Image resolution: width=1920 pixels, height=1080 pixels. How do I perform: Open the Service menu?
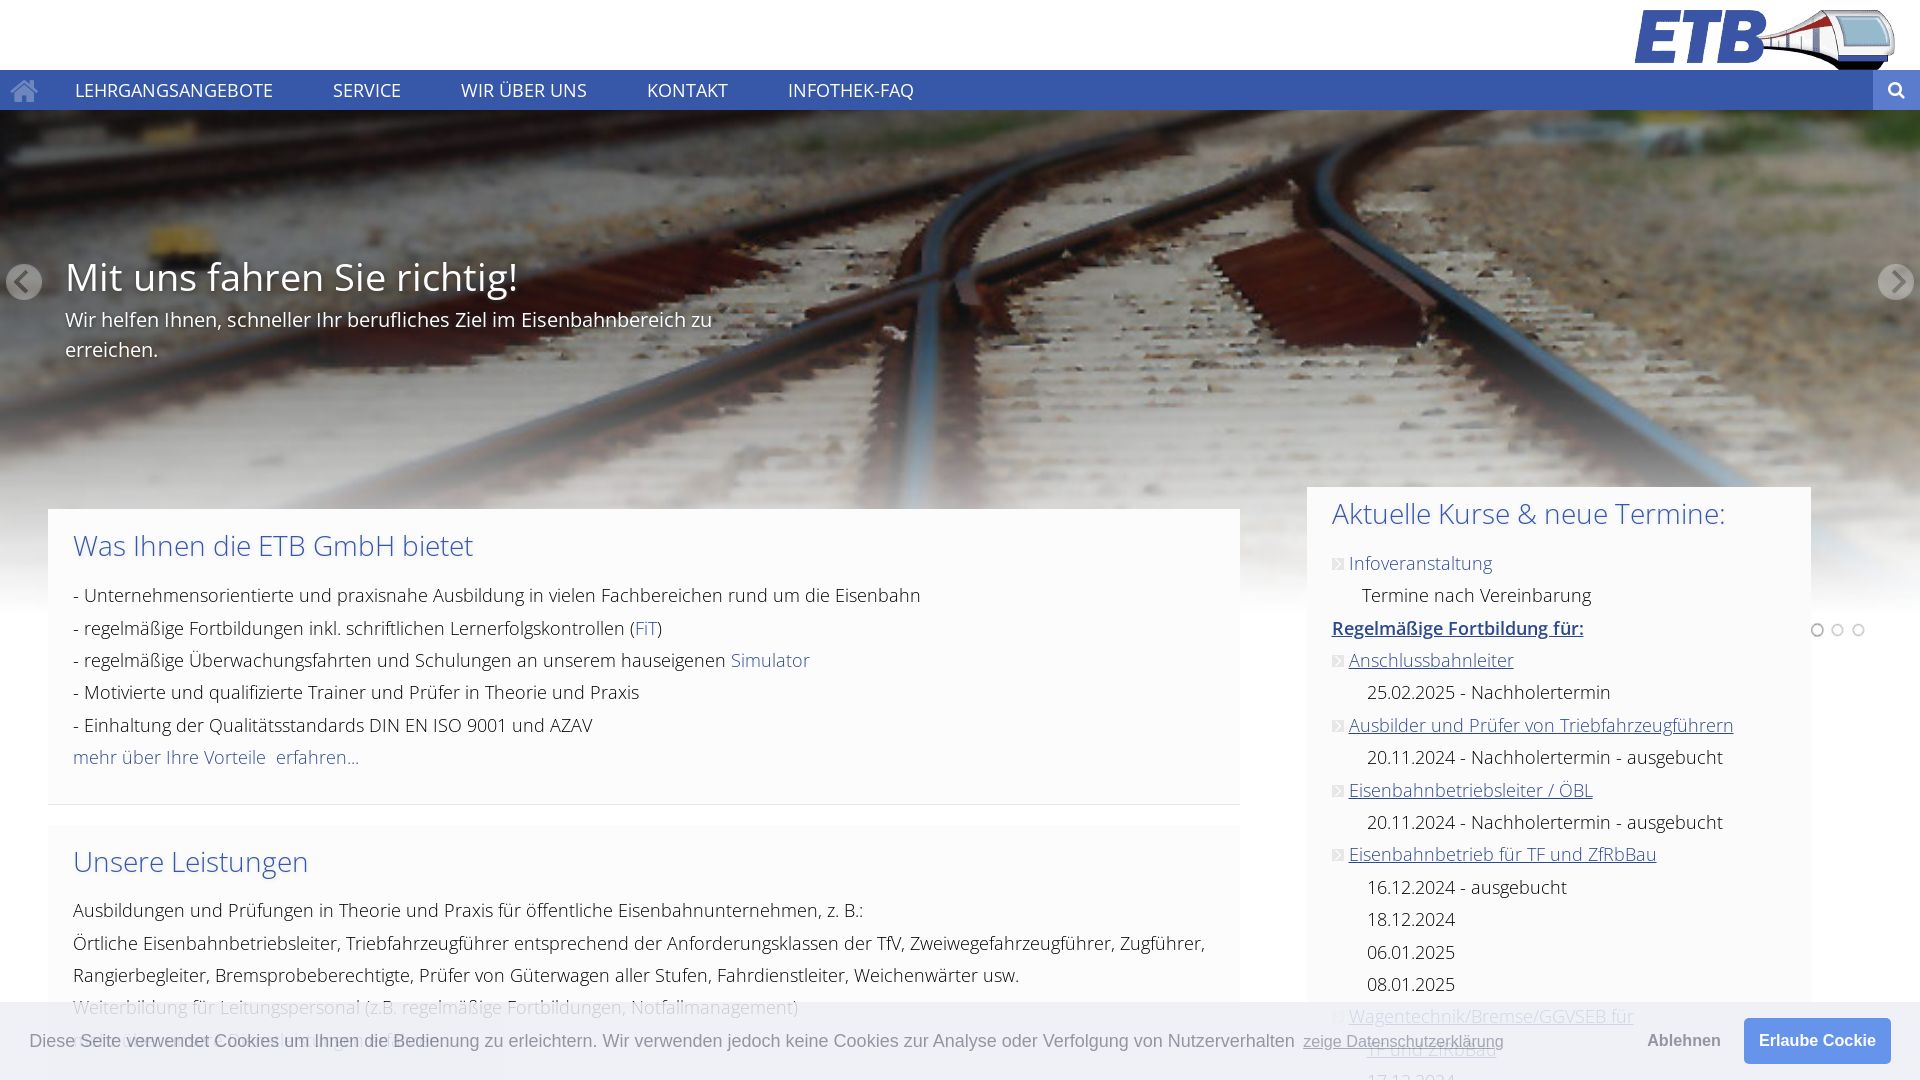367,90
